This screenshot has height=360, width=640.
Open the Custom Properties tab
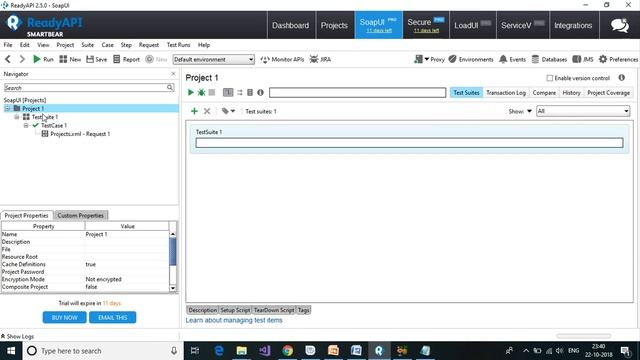click(80, 216)
